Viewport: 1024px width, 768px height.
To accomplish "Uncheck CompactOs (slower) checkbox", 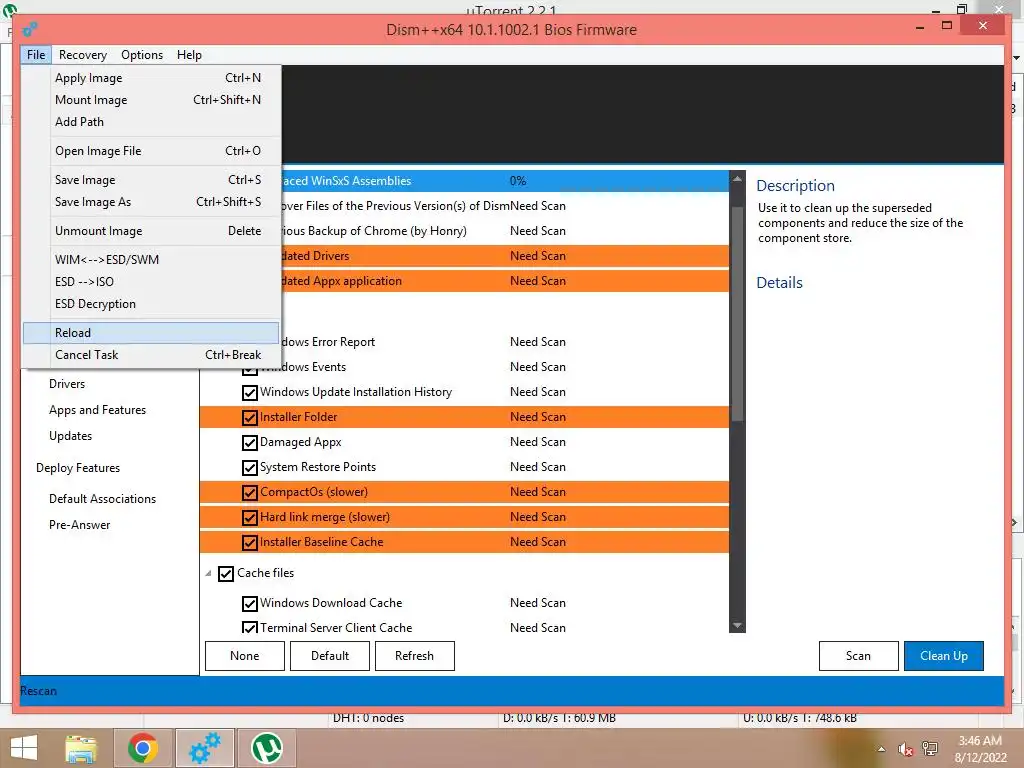I will (x=249, y=492).
